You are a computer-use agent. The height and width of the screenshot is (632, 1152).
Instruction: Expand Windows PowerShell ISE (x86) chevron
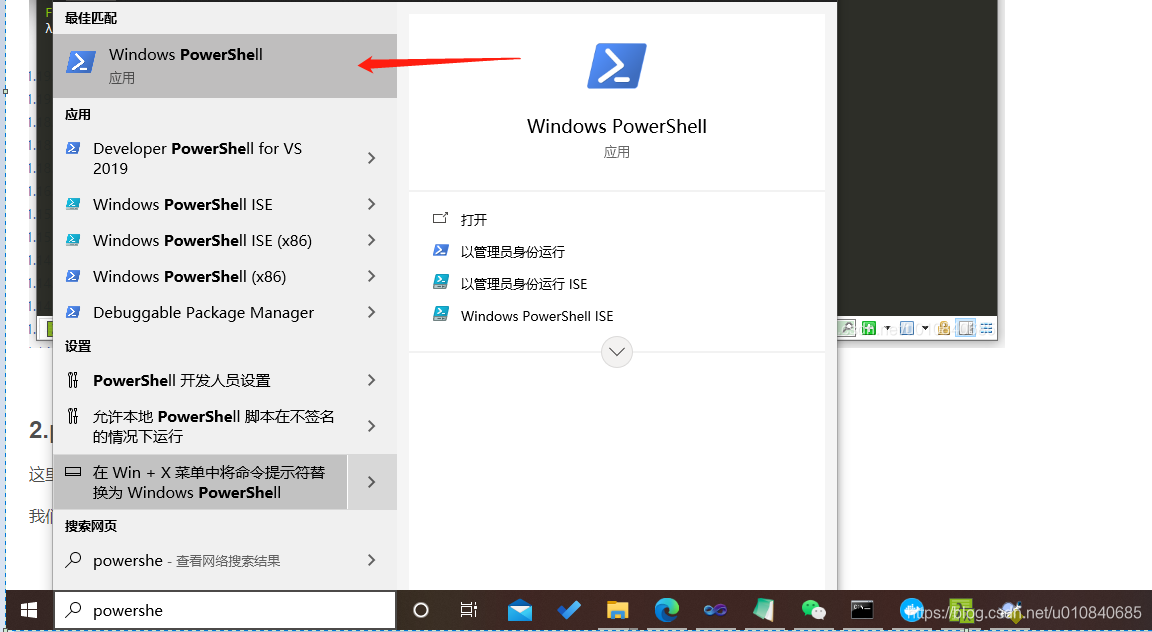point(372,240)
